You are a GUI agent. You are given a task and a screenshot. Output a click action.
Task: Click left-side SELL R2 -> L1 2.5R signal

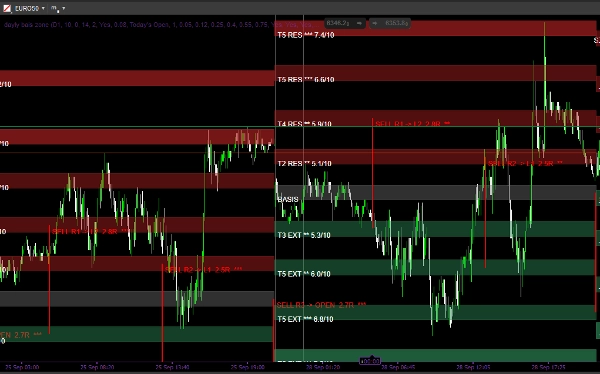tap(203, 270)
